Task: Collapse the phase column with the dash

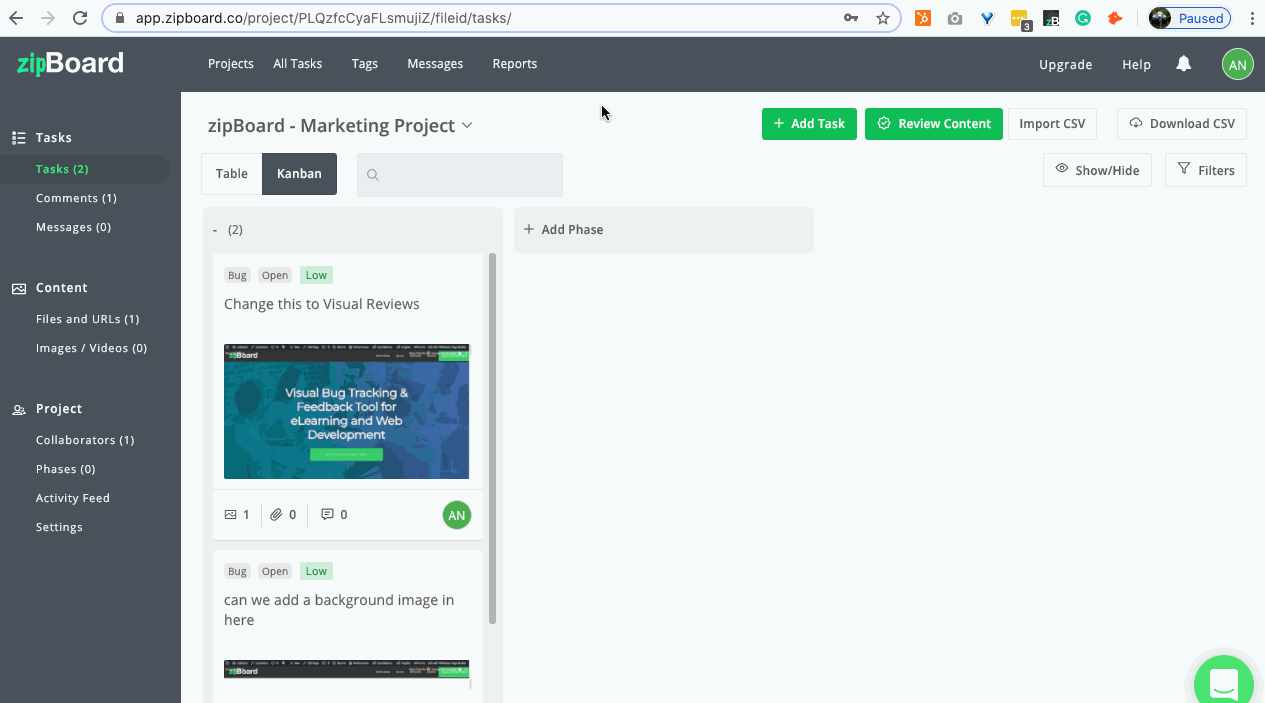Action: pyautogui.click(x=215, y=230)
